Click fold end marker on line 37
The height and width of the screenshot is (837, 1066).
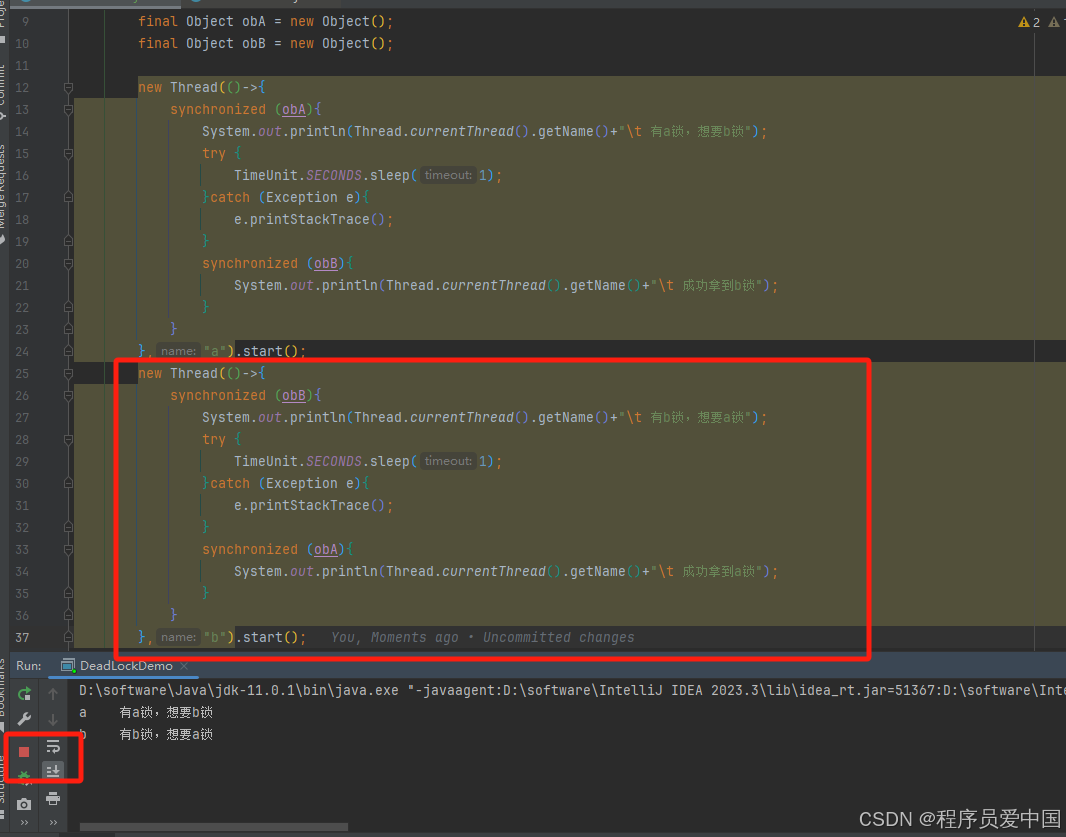pos(68,638)
